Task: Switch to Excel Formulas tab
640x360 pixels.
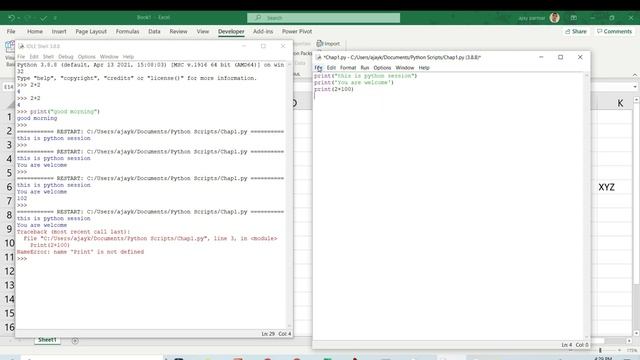Action: pyautogui.click(x=127, y=31)
